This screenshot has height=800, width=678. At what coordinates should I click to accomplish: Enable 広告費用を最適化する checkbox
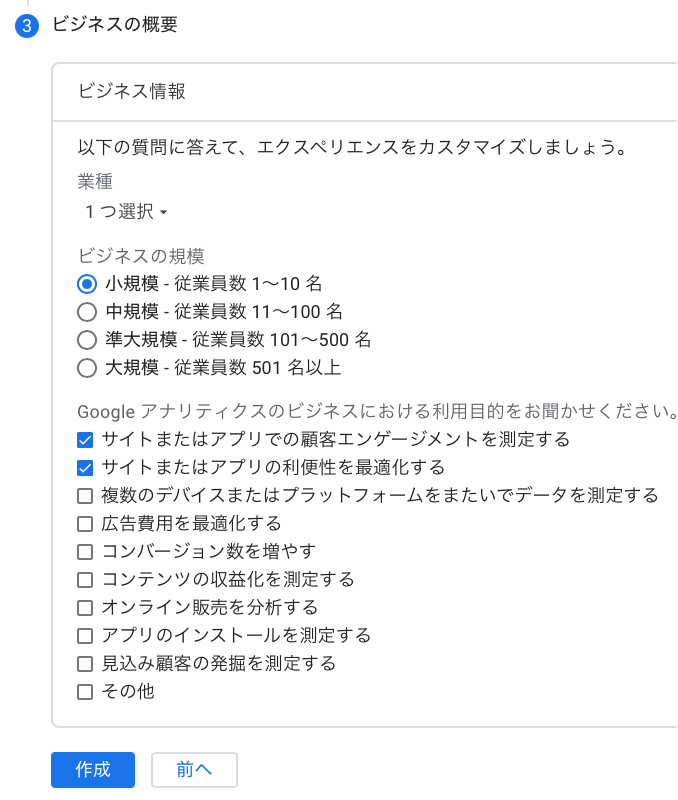click(x=85, y=523)
